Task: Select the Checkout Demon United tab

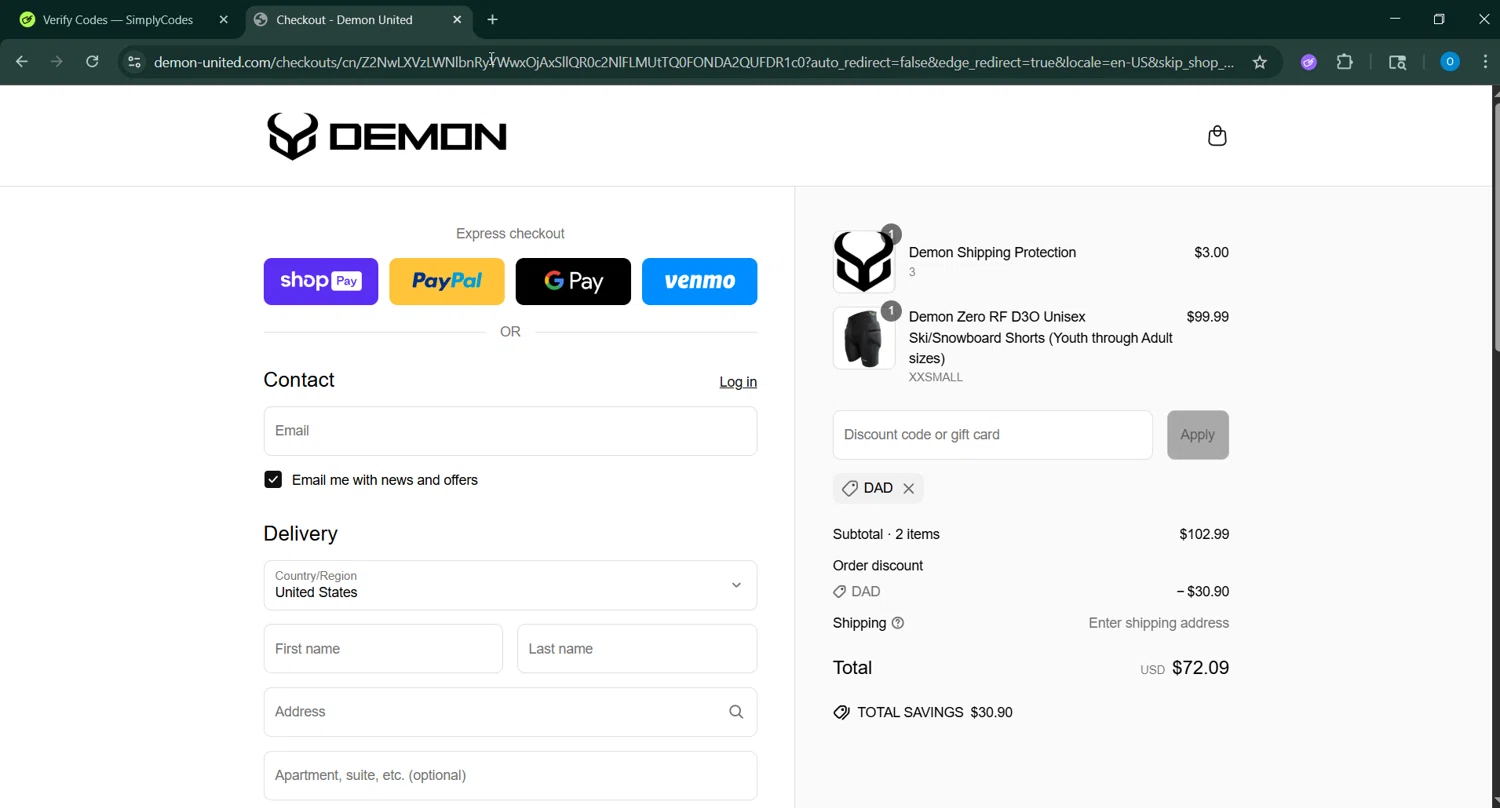Action: pyautogui.click(x=356, y=20)
